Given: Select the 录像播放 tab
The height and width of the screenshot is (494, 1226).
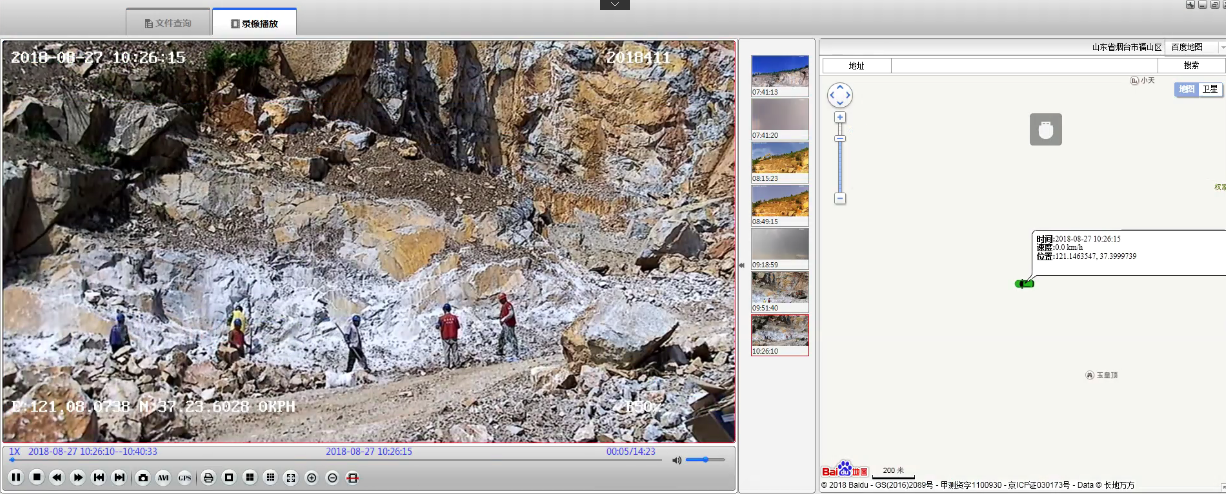Looking at the screenshot, I should point(254,22).
